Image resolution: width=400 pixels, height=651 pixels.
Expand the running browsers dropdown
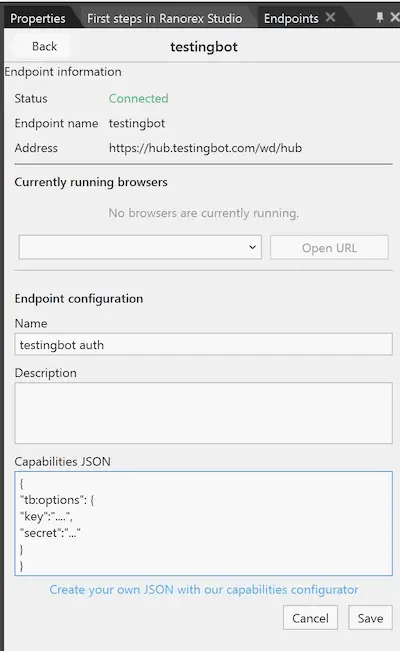pos(140,247)
